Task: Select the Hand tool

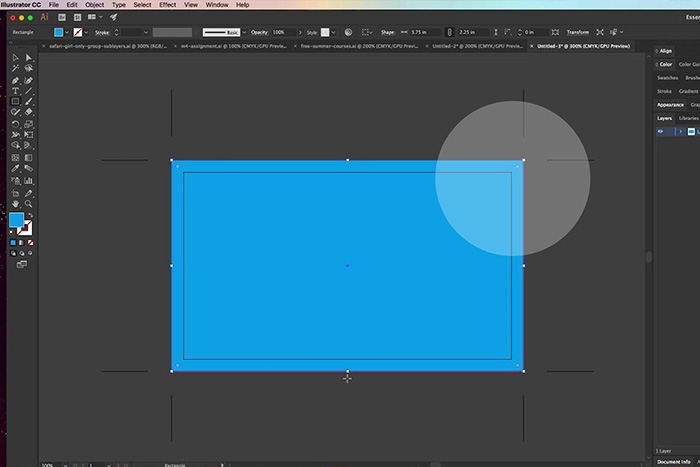Action: (x=15, y=204)
